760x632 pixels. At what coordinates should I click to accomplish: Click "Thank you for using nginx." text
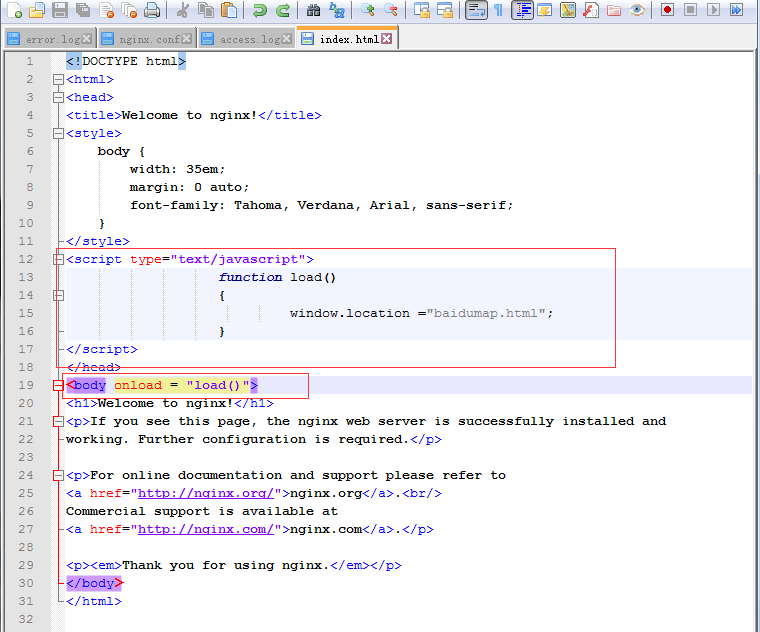(x=226, y=566)
